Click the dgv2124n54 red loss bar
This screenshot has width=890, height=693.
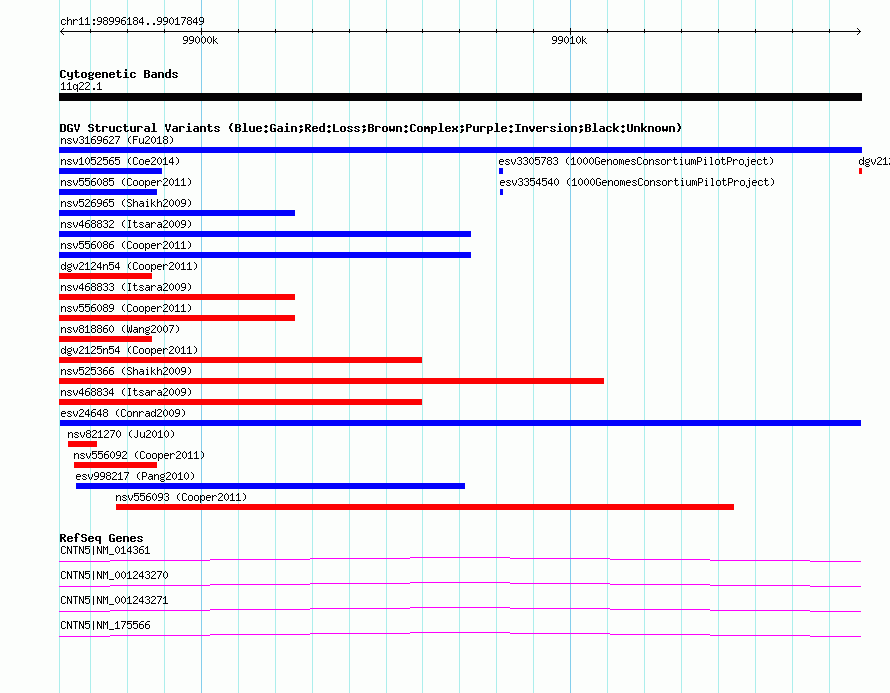[106, 276]
